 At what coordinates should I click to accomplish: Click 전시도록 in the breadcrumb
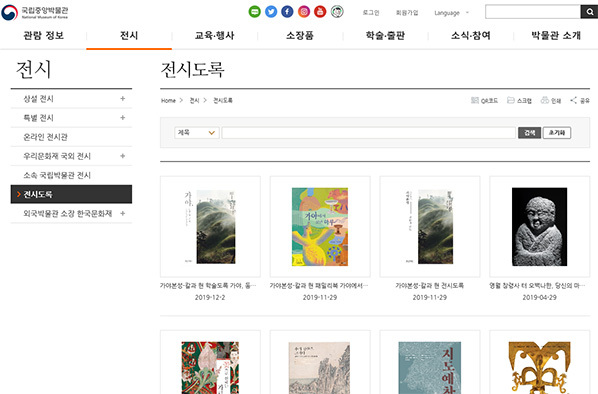223,100
